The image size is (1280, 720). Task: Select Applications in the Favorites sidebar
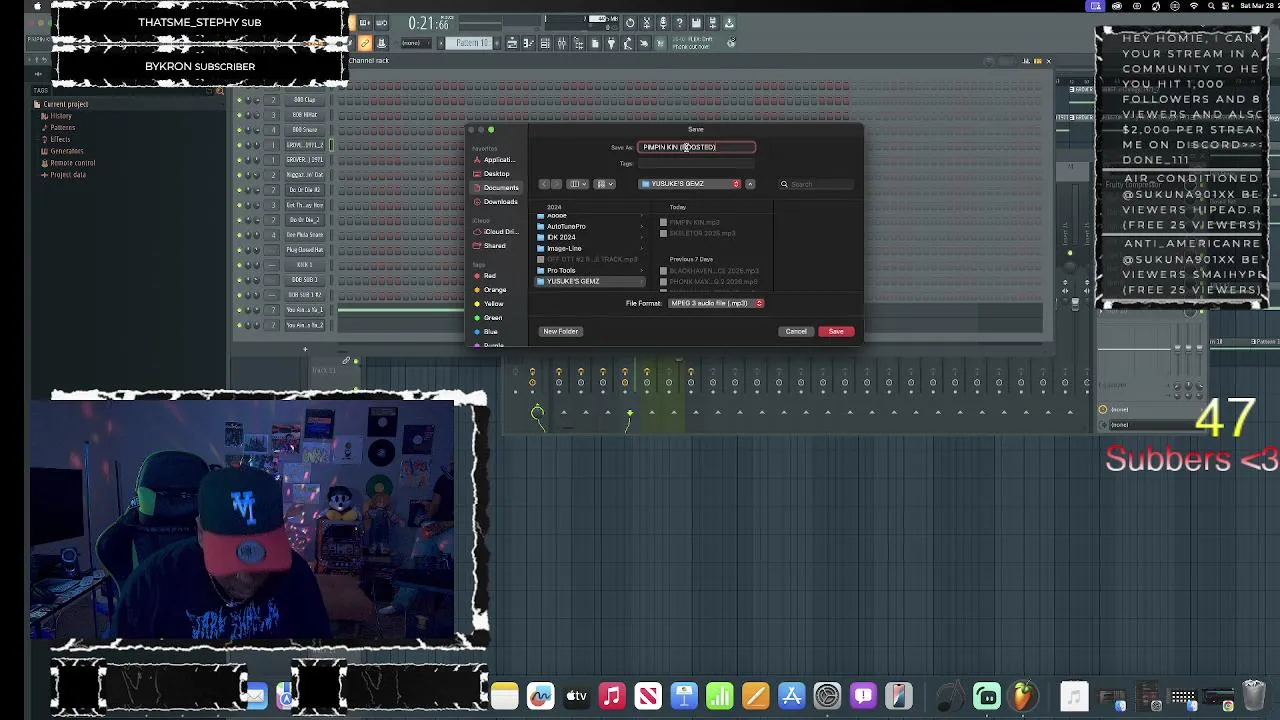point(494,160)
